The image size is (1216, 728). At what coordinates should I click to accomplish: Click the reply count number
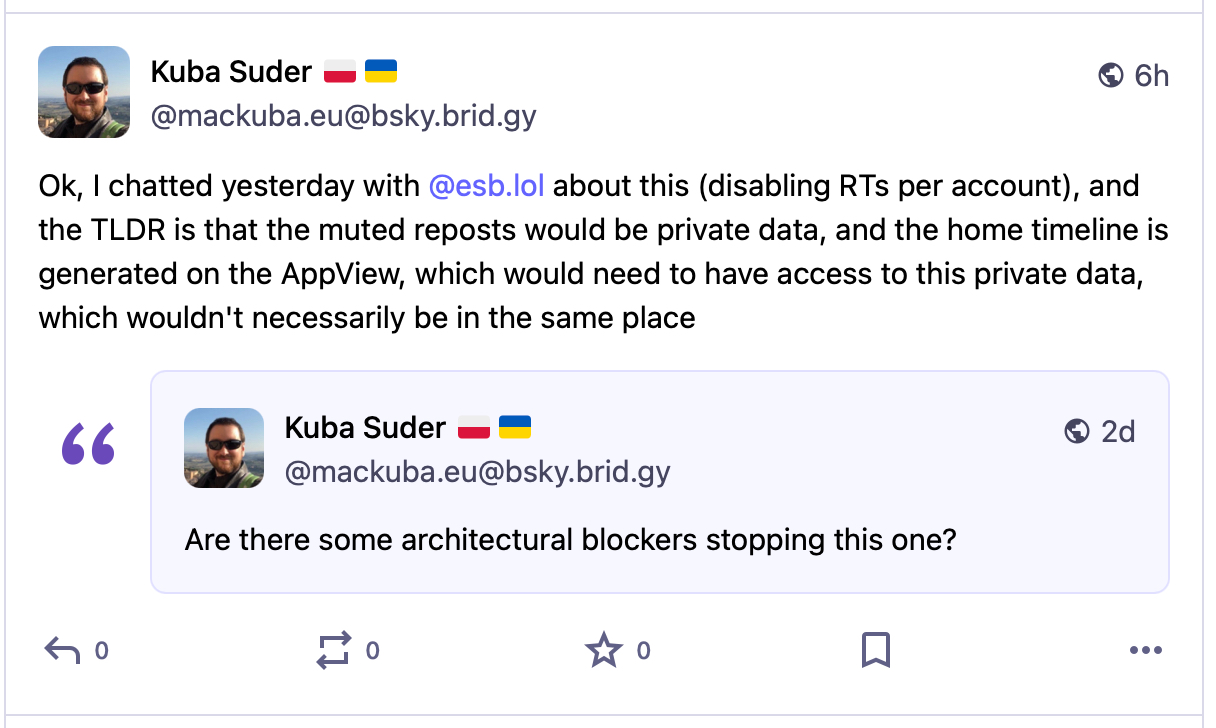pos(101,651)
